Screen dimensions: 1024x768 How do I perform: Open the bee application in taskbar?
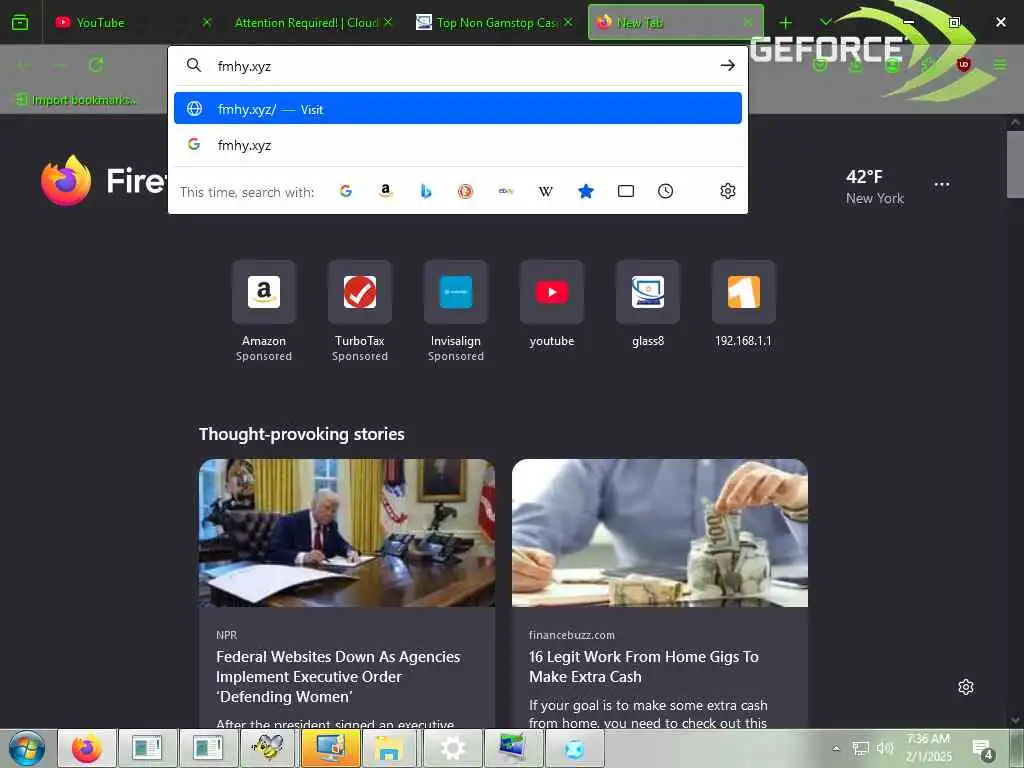(x=269, y=748)
